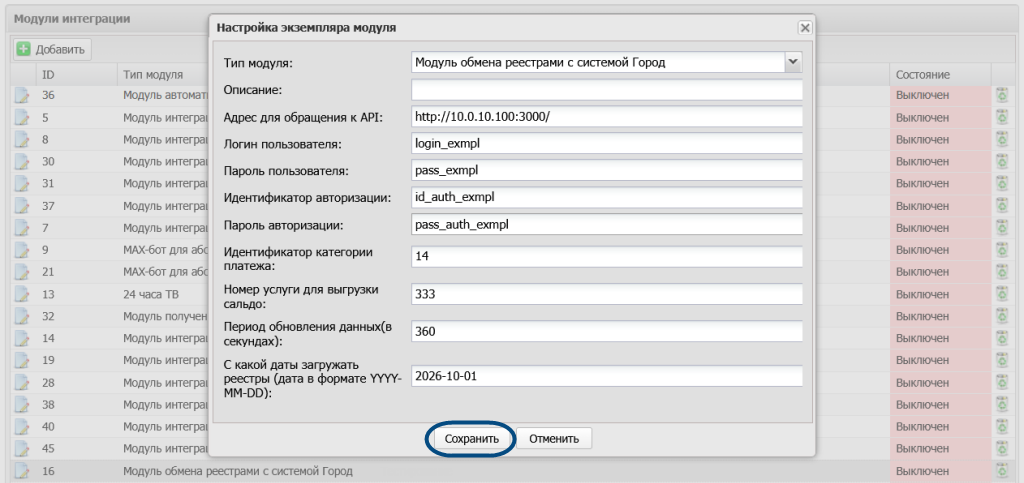
Task: Edit icon for row ID 16 Город module
Action: [x=23, y=471]
